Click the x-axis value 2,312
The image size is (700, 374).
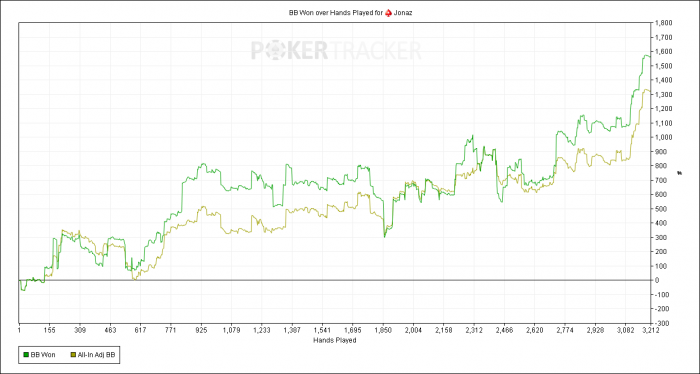pos(474,331)
